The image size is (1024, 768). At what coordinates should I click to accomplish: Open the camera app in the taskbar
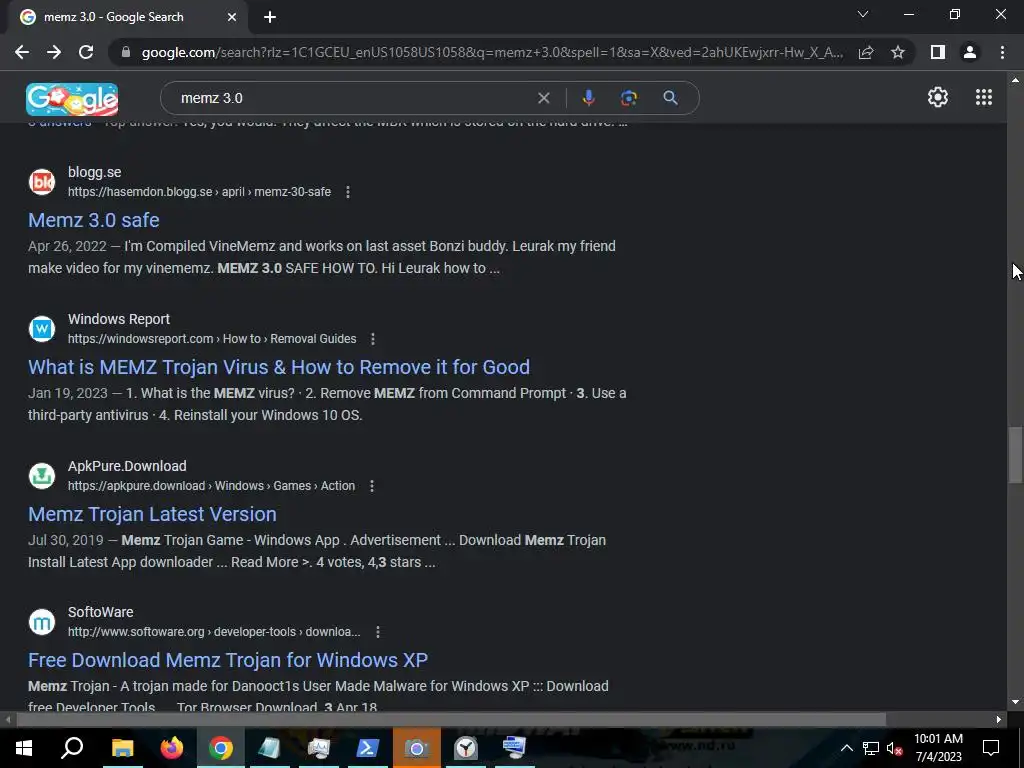[x=416, y=748]
